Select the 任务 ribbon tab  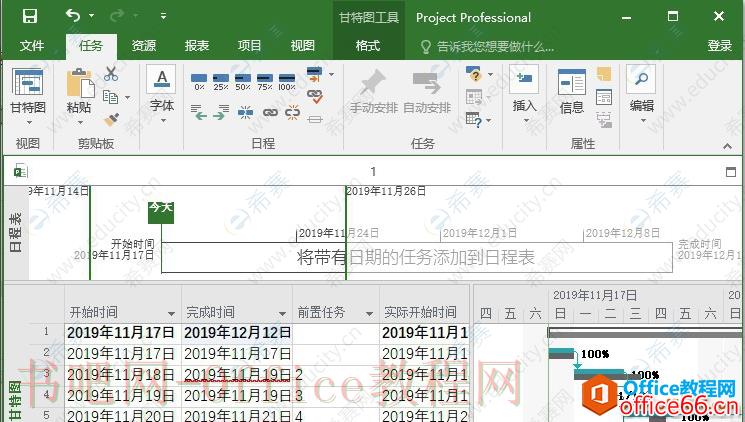pyautogui.click(x=91, y=46)
